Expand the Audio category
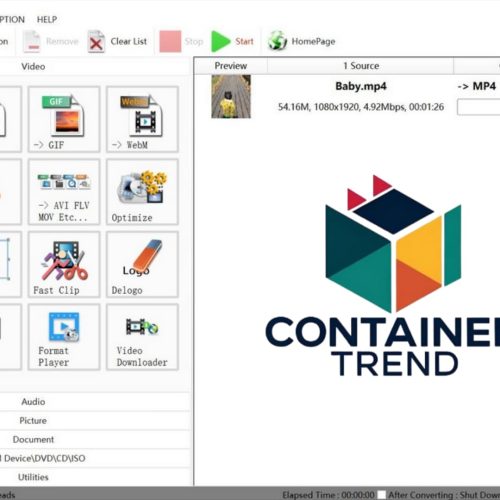500x500 pixels. (x=95, y=402)
